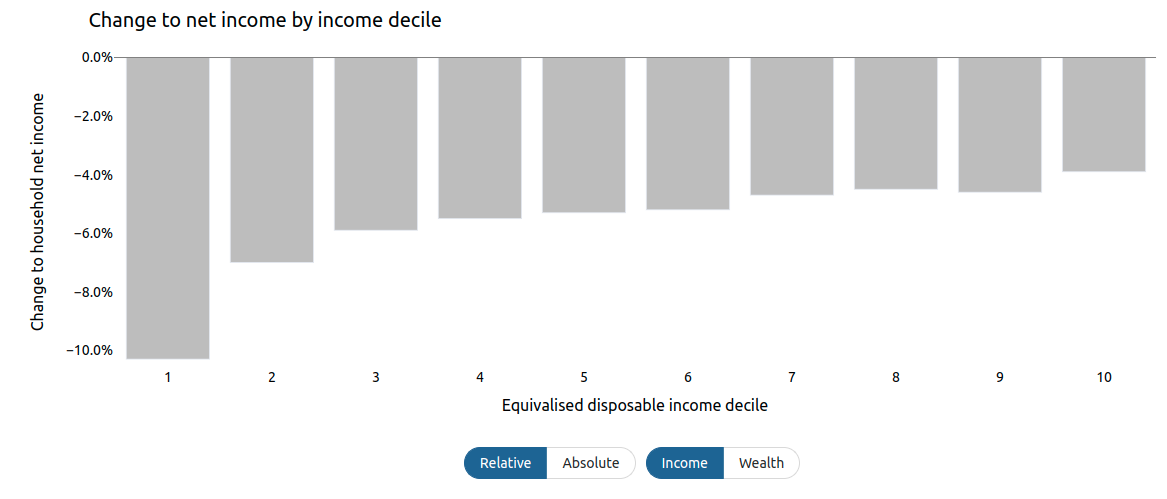Click the bar for decile 6

coord(688,133)
